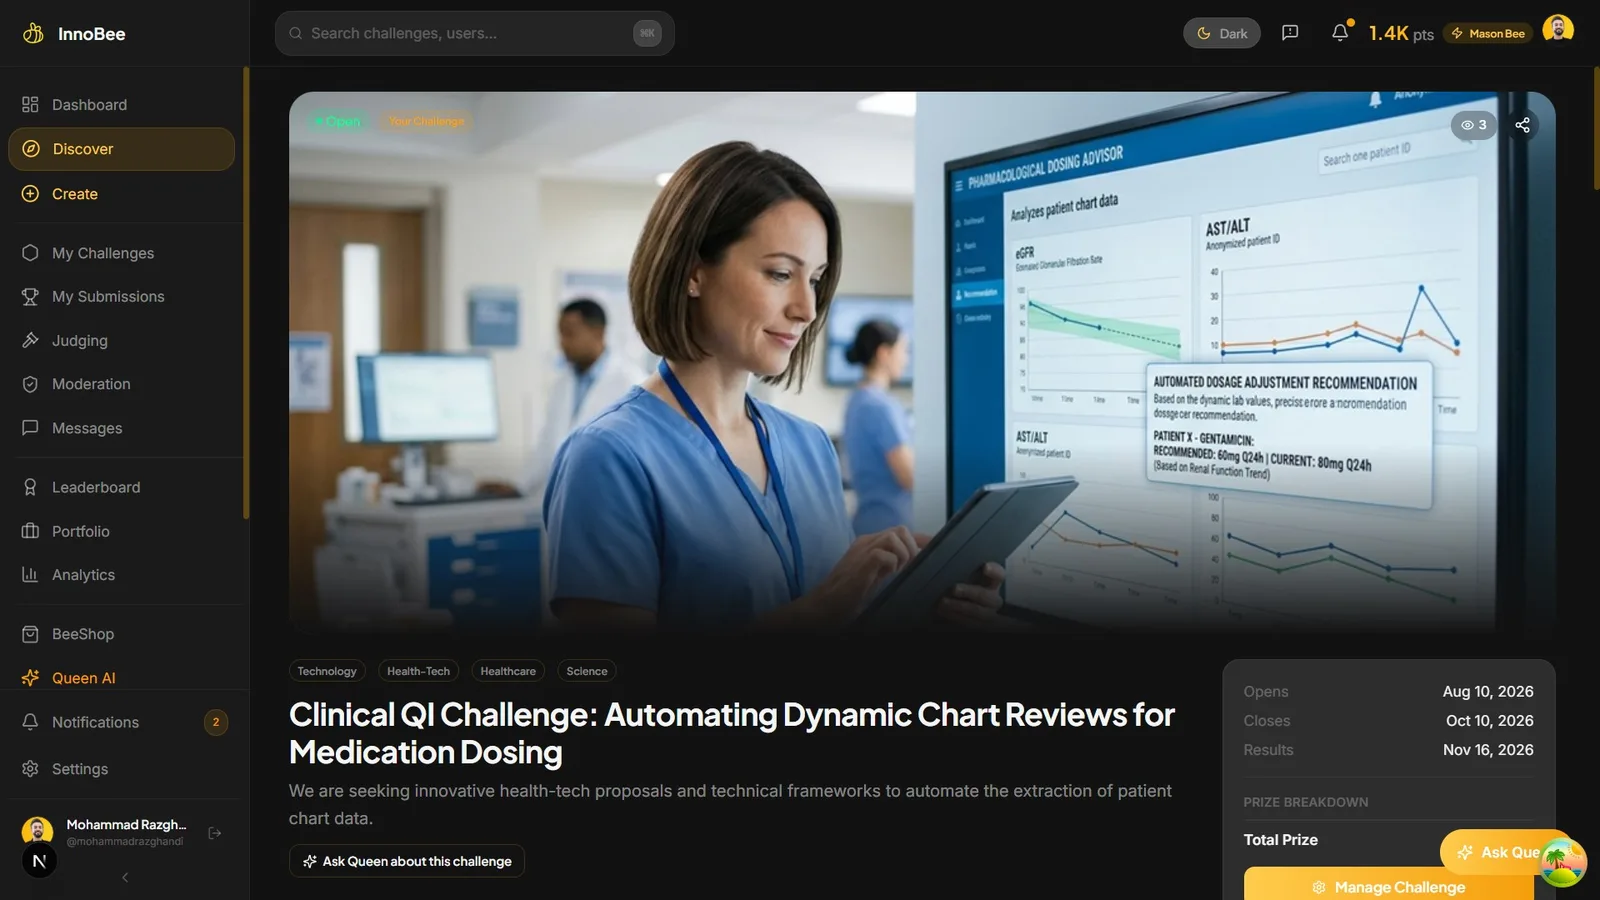Open the share icon on challenge banner
The height and width of the screenshot is (900, 1600).
[1522, 125]
